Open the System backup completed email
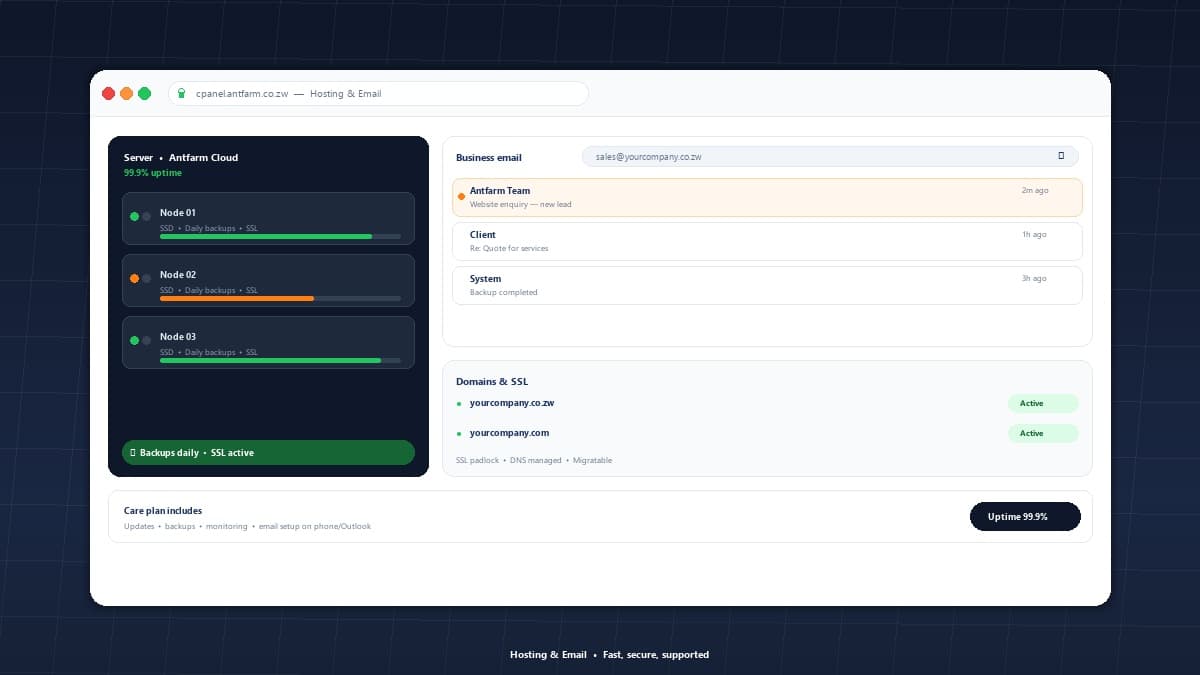The image size is (1200, 675). (767, 285)
